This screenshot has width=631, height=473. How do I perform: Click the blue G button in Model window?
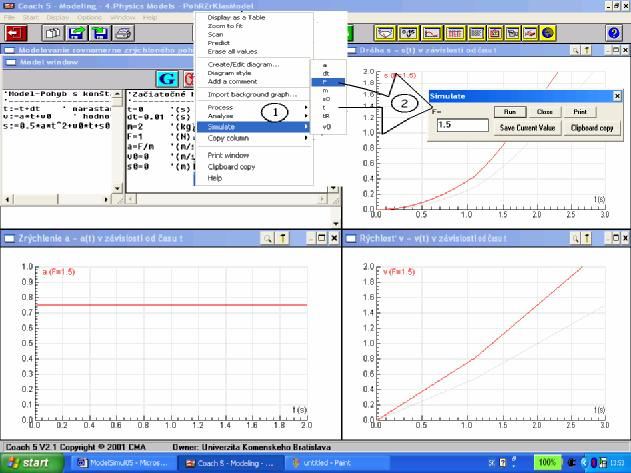click(167, 78)
